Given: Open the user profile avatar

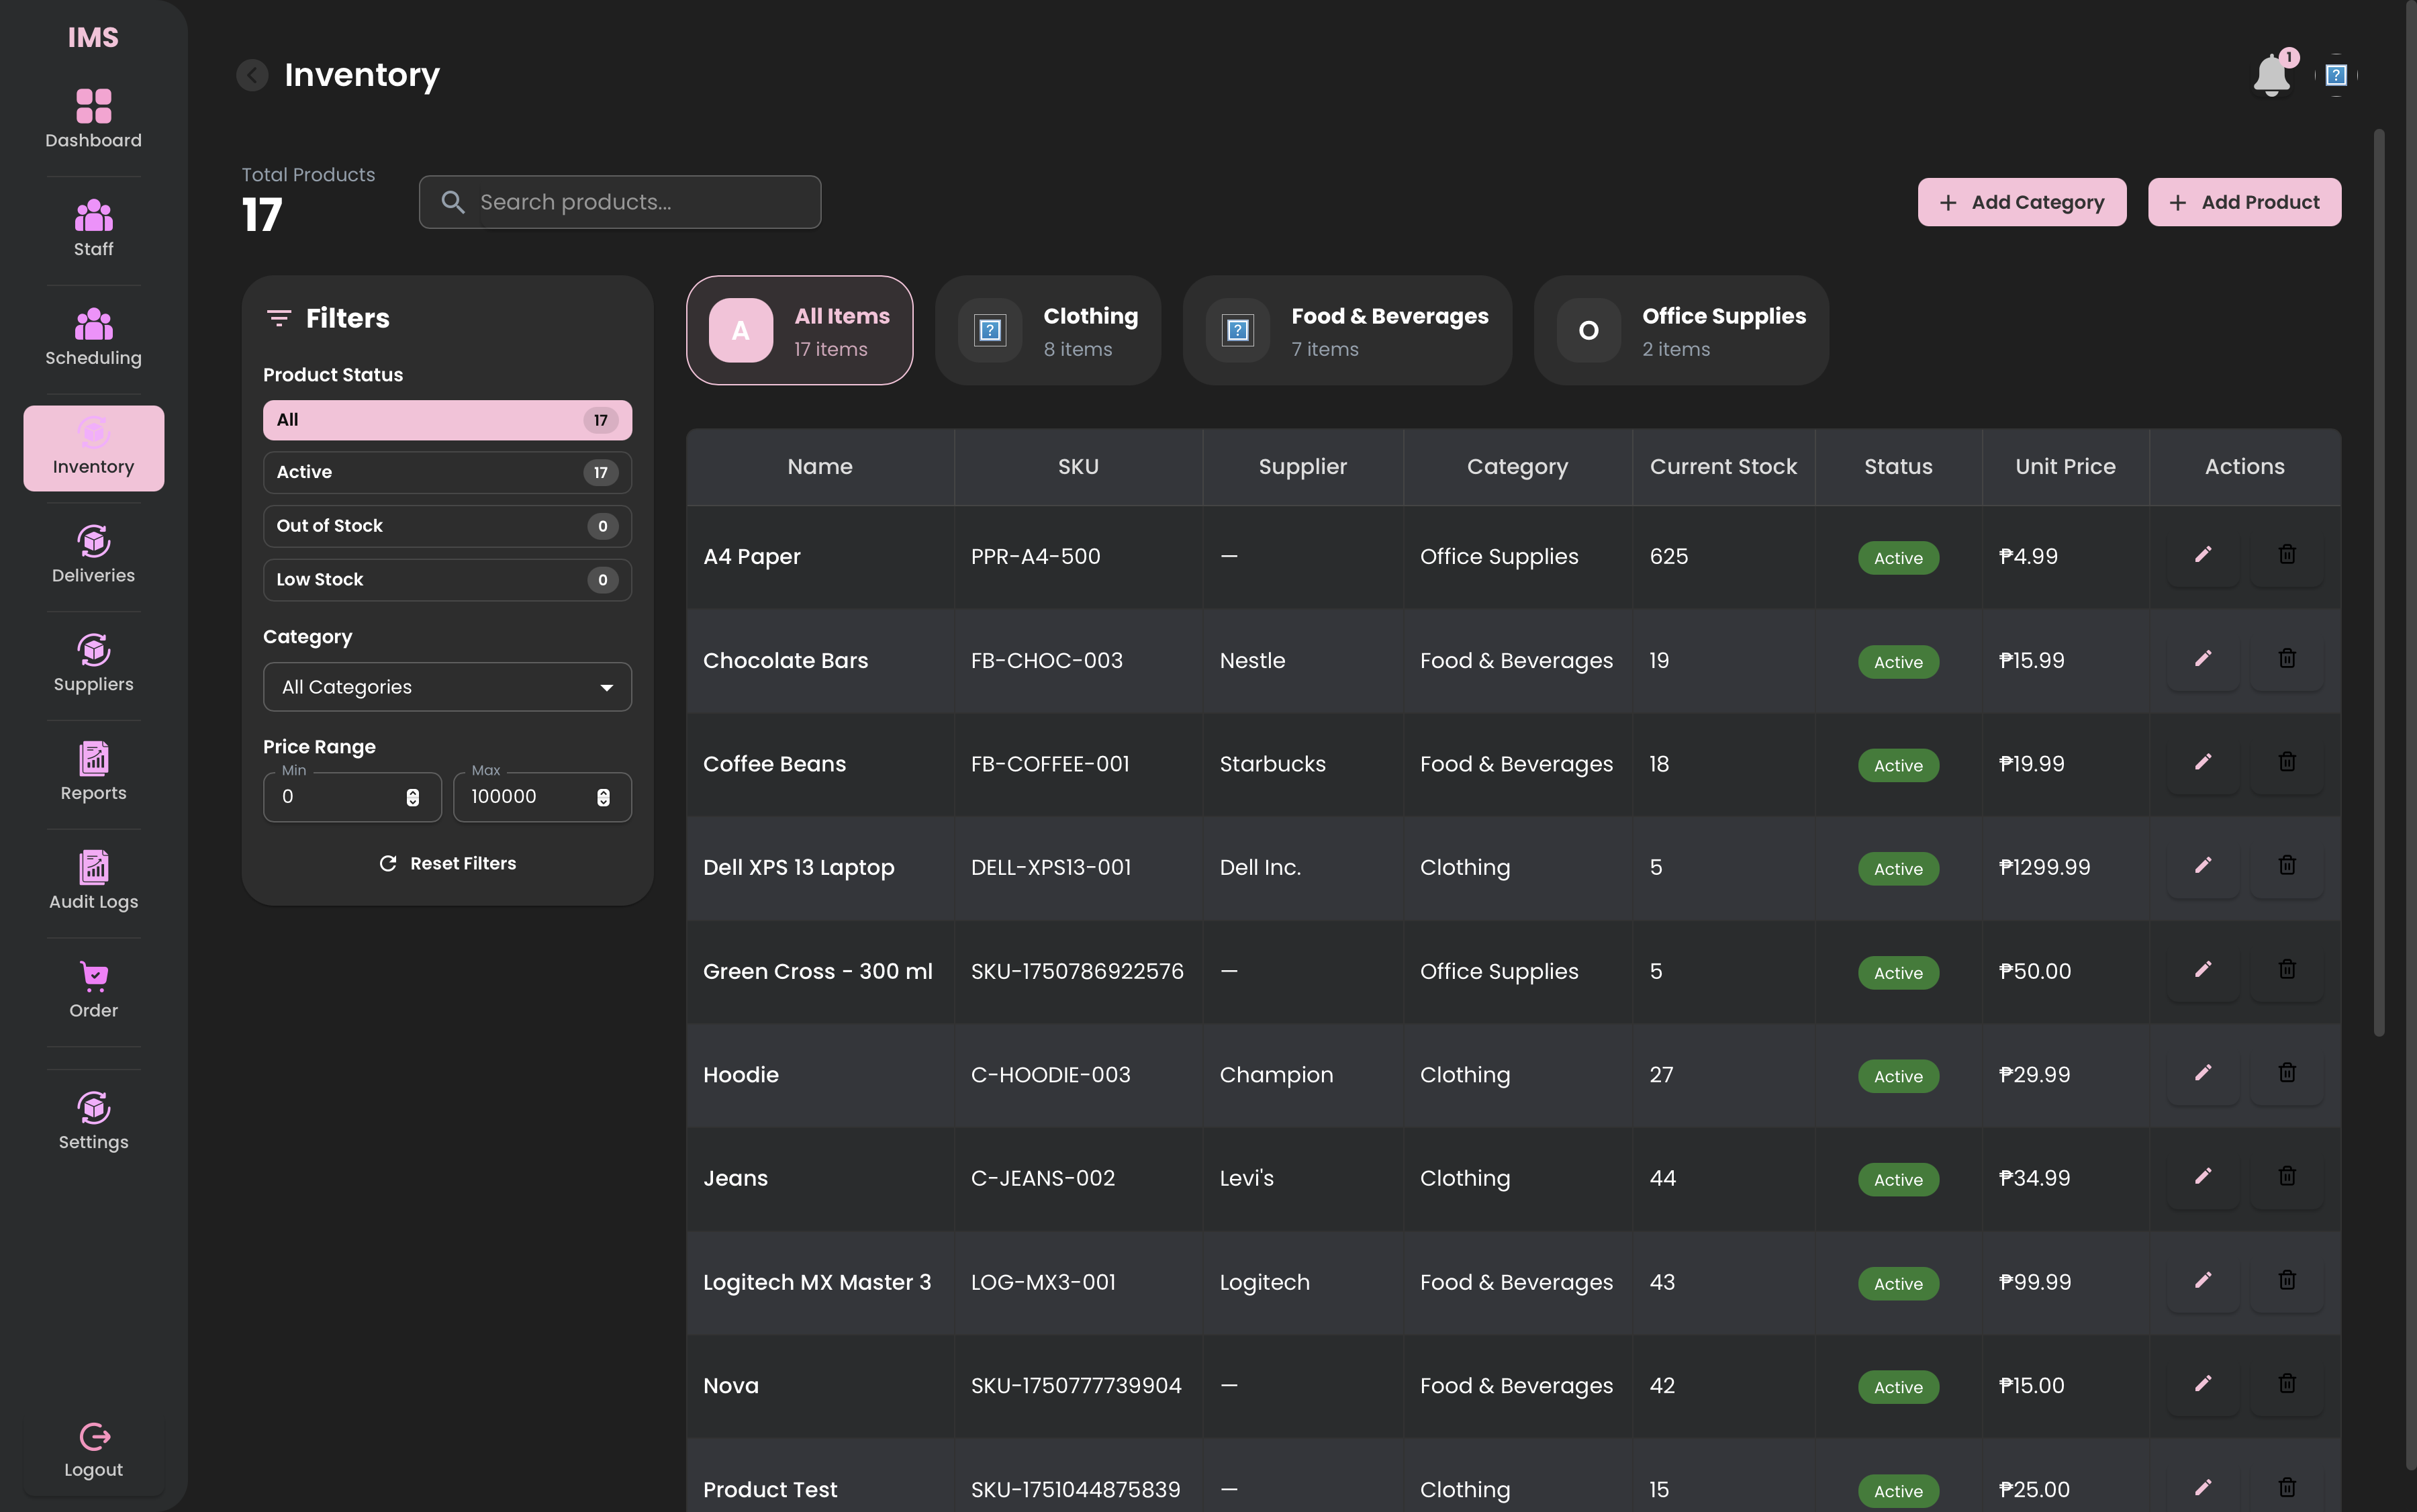Looking at the screenshot, I should 2336,75.
